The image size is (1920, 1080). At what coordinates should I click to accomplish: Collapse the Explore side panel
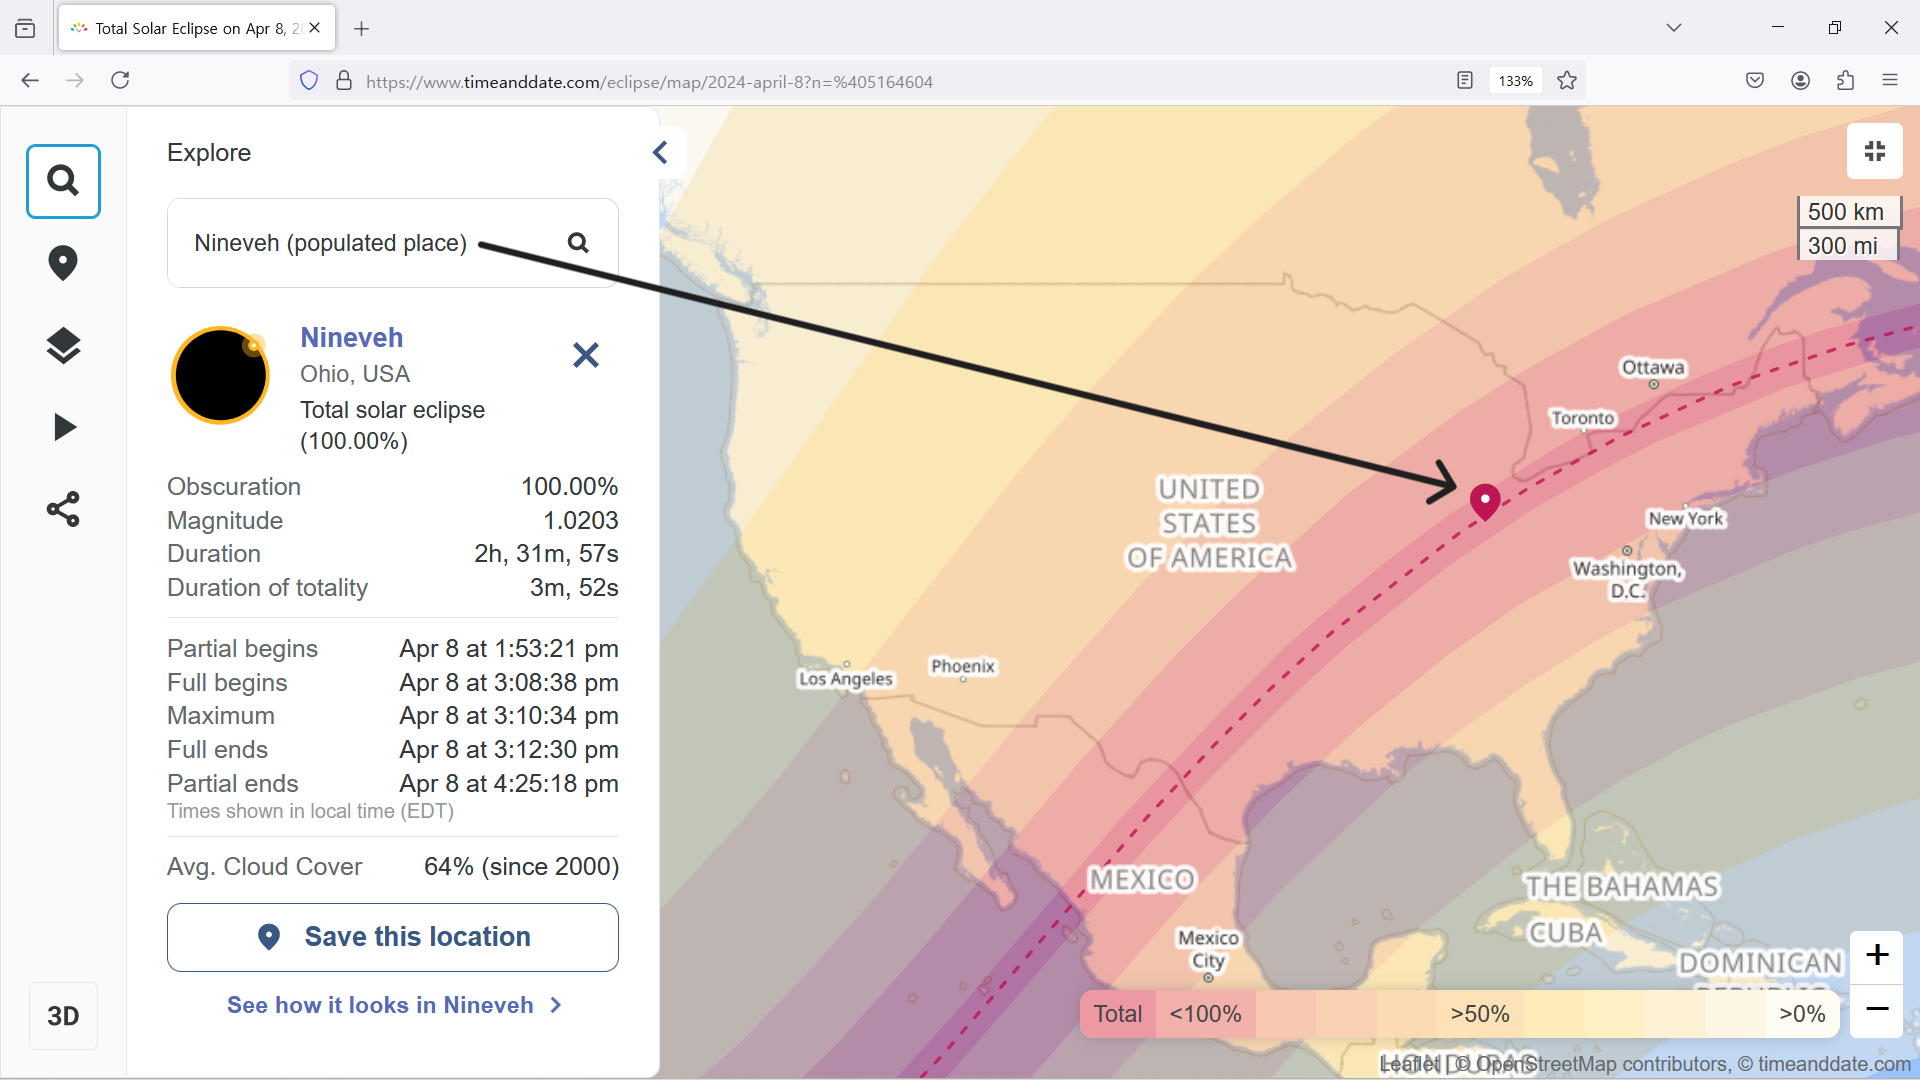[660, 153]
